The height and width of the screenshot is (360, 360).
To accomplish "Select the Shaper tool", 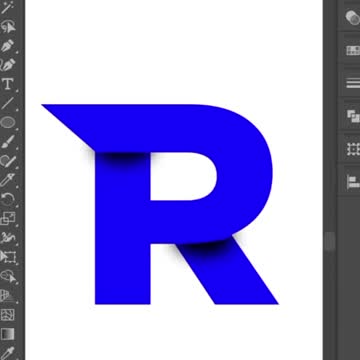I will pos(7,161).
